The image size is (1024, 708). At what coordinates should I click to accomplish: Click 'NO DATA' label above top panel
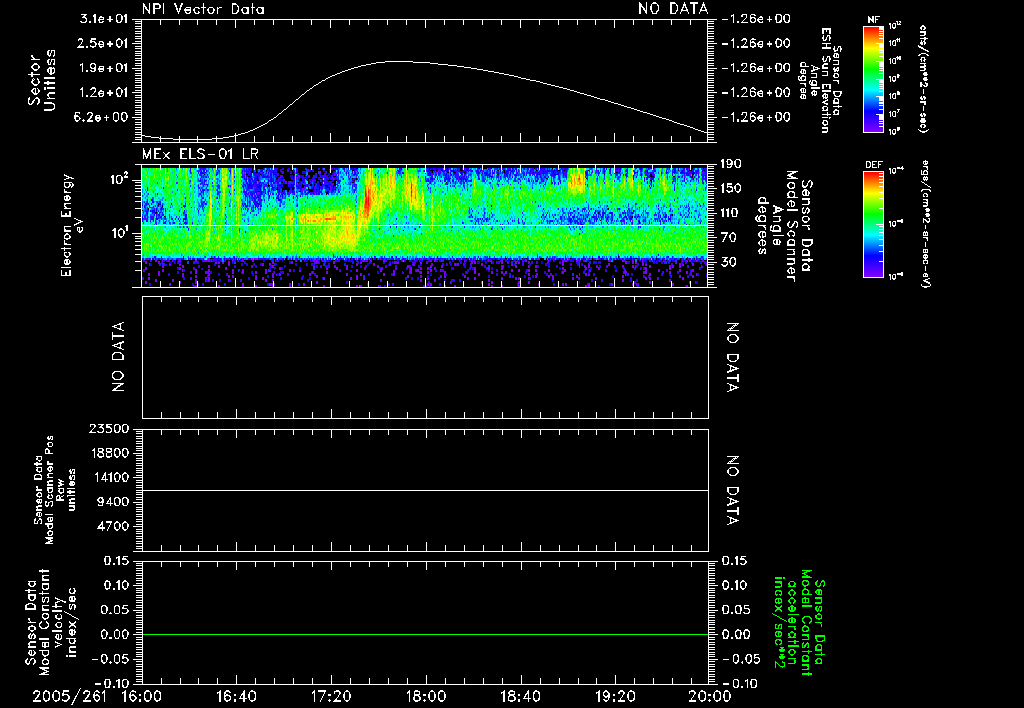coord(673,9)
